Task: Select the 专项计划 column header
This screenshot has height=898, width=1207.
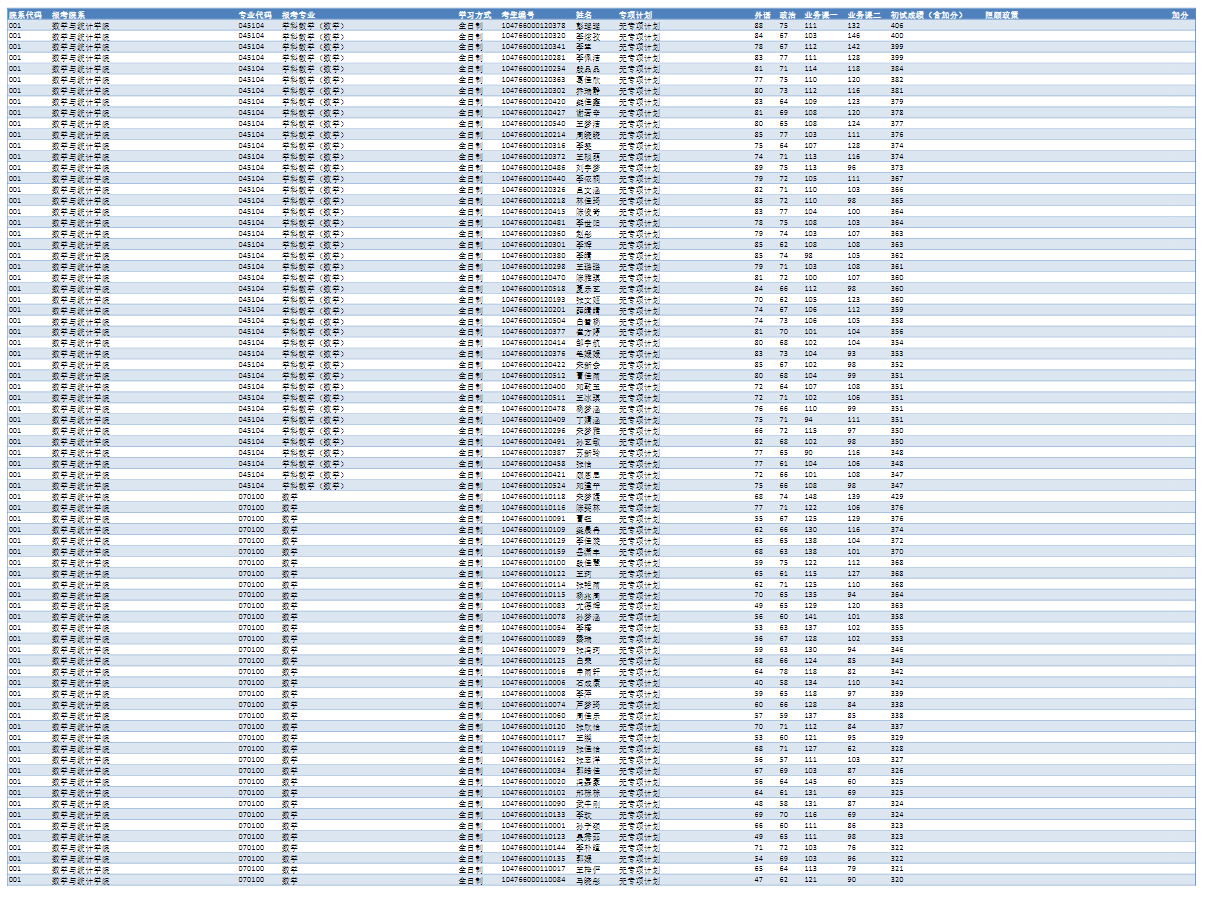Action: (x=635, y=15)
